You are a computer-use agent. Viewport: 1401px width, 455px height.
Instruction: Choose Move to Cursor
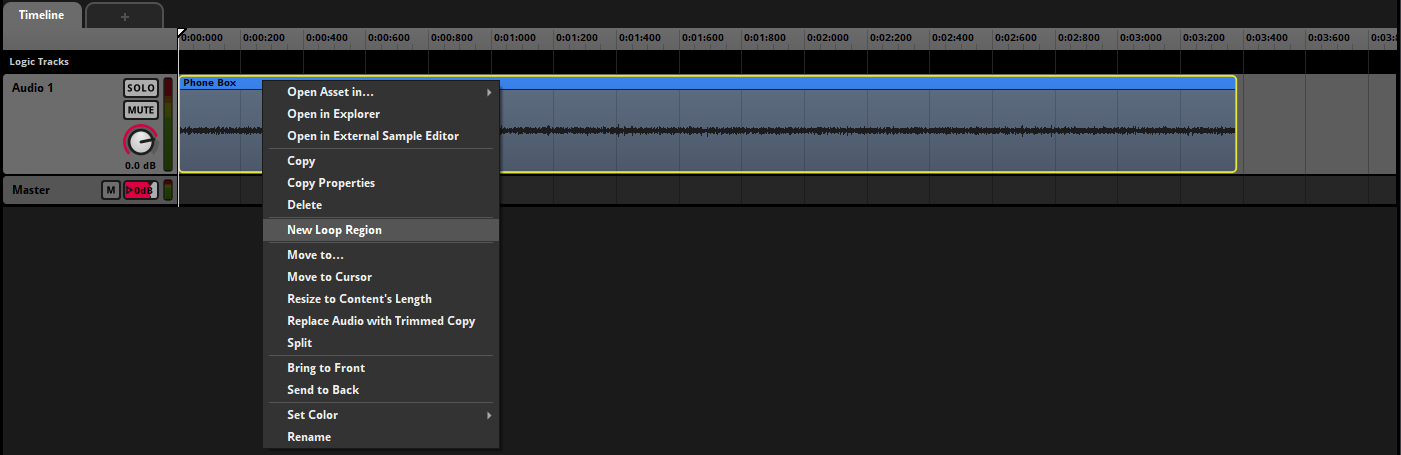(x=380, y=277)
